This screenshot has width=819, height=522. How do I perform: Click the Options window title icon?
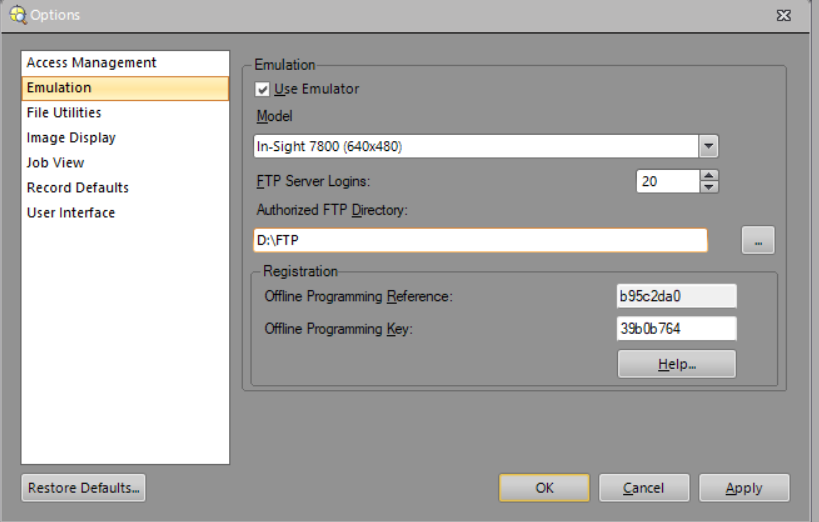click(18, 15)
